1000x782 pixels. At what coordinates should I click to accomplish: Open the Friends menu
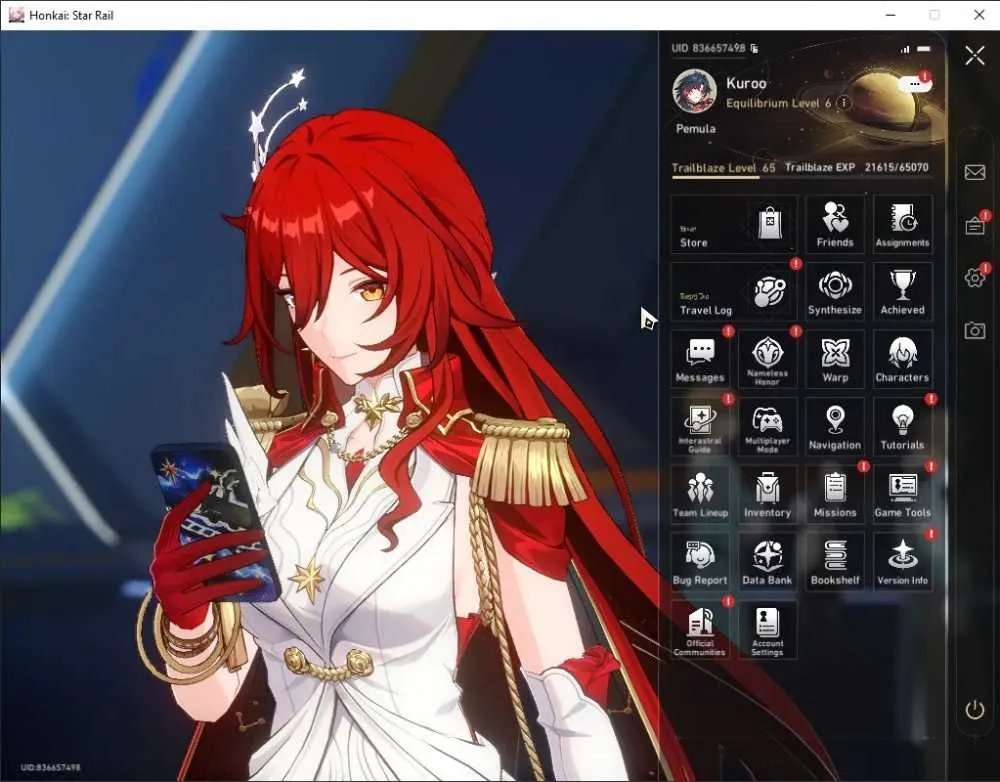pos(835,225)
